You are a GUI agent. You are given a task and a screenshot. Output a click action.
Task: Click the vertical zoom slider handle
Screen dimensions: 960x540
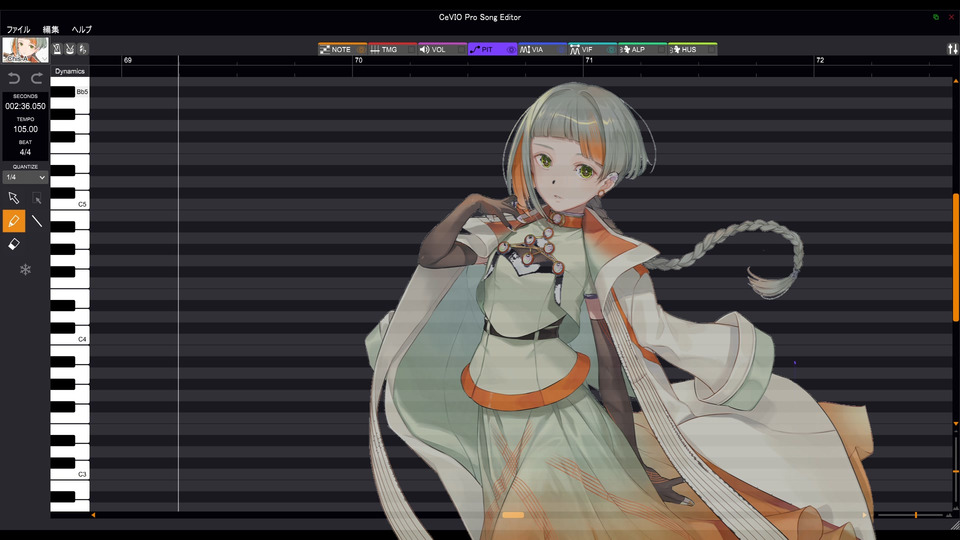(955, 471)
